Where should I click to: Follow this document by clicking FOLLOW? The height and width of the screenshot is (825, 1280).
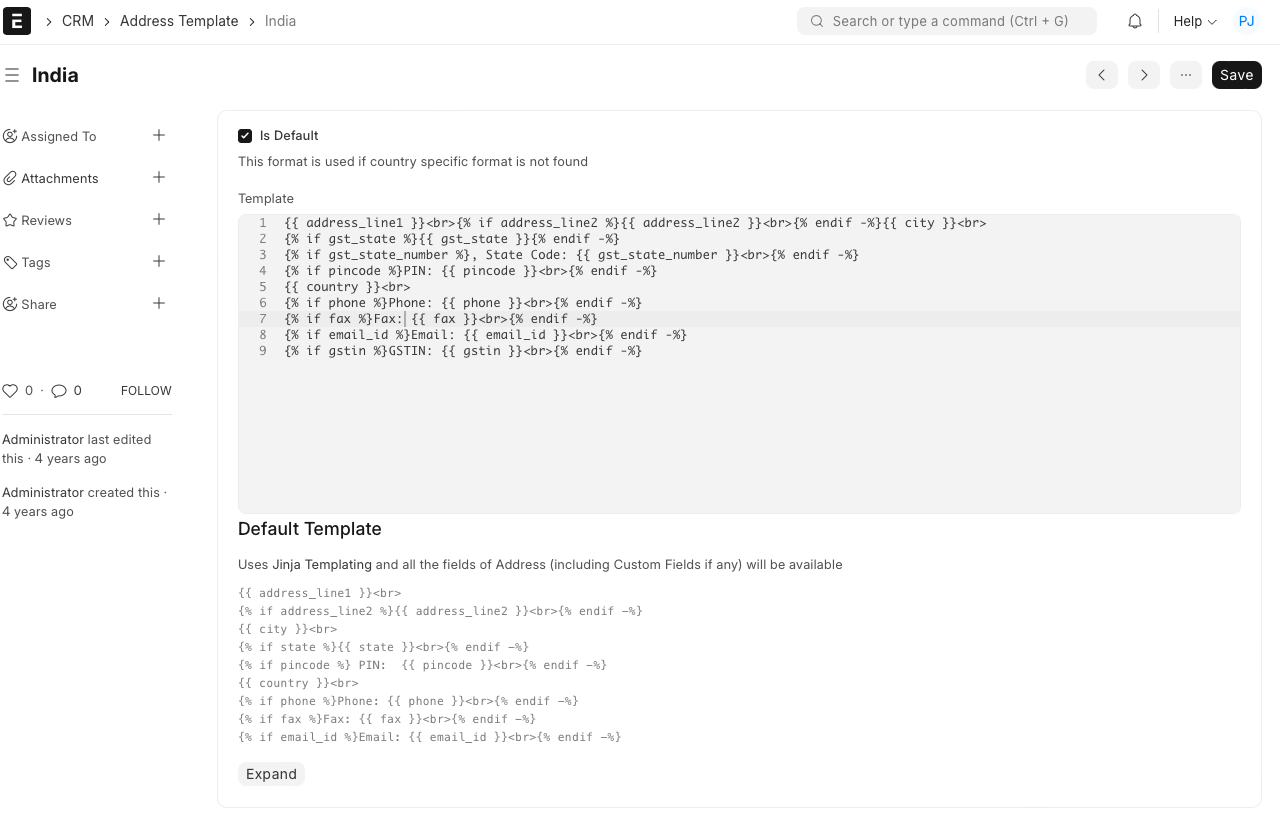click(x=145, y=390)
